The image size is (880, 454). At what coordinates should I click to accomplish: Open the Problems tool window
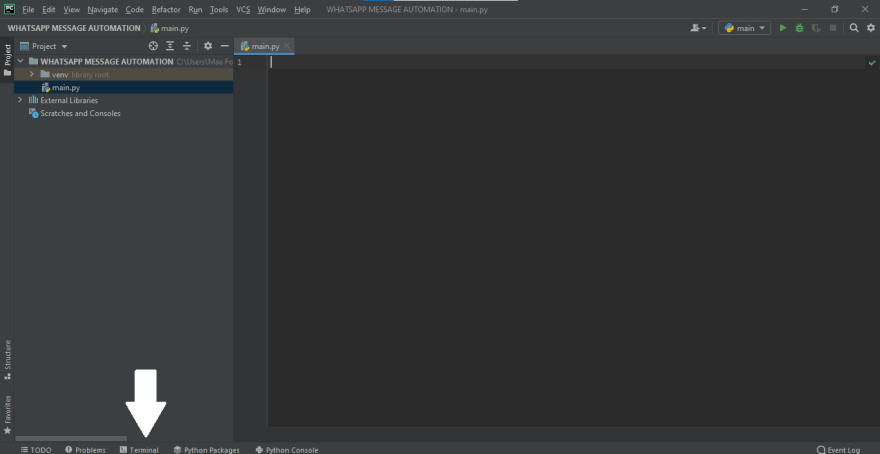pos(85,450)
